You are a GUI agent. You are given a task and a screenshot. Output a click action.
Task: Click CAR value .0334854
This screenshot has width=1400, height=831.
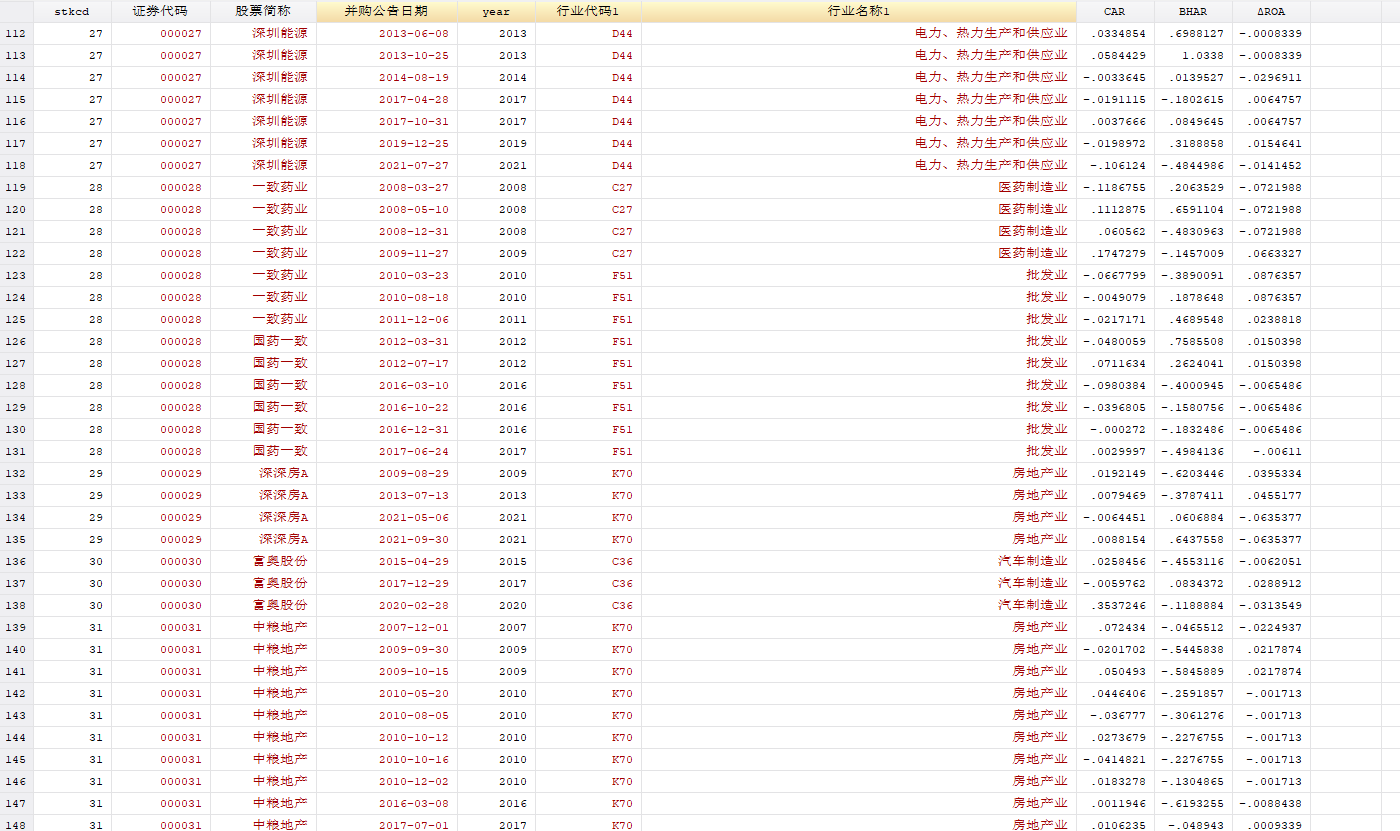(x=1118, y=33)
